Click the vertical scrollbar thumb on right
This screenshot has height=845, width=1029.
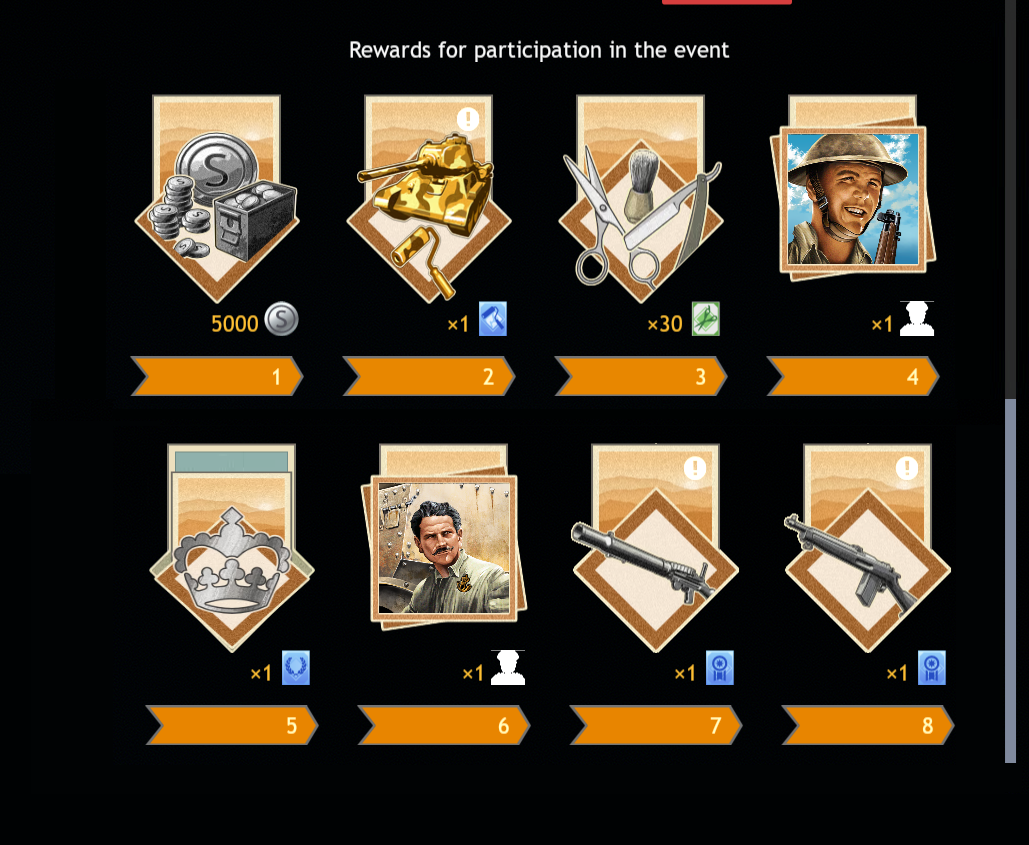coord(1011,581)
